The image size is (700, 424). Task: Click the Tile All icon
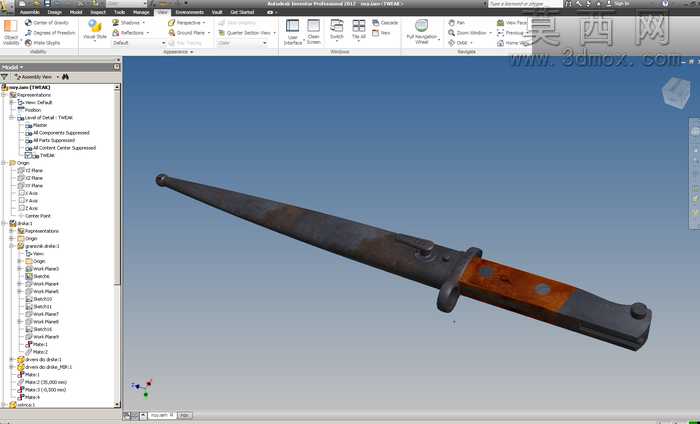pyautogui.click(x=358, y=26)
